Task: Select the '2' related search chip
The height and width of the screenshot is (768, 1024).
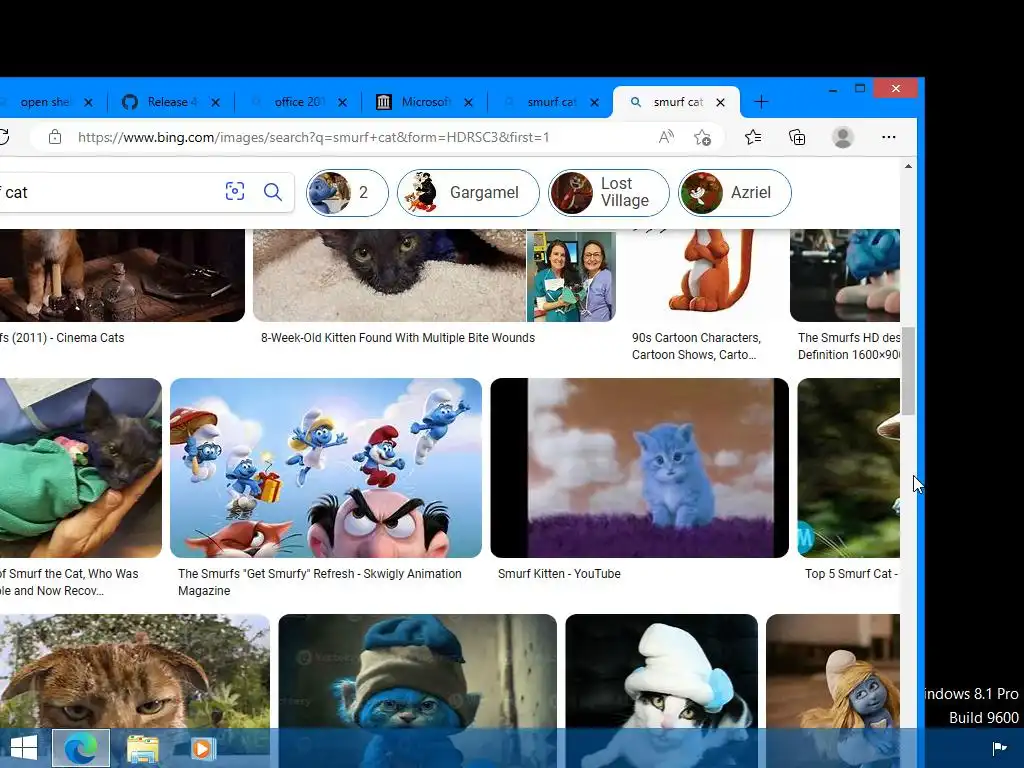Action: pos(347,193)
